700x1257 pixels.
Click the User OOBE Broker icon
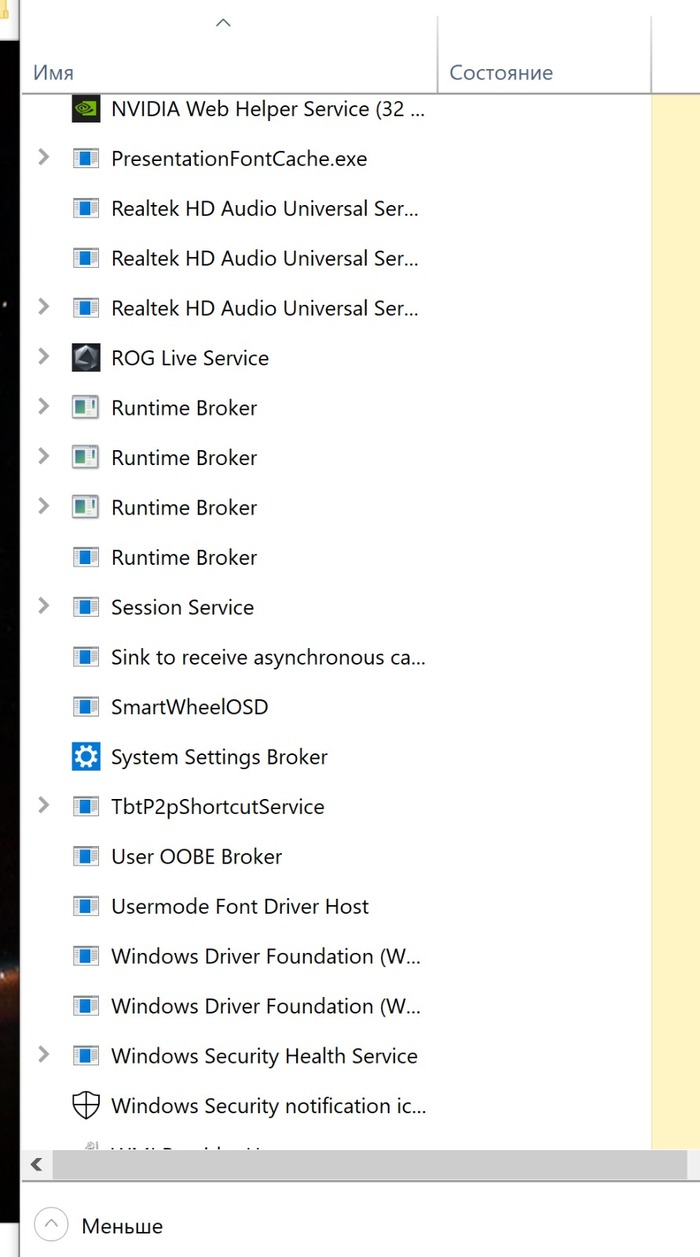86,857
